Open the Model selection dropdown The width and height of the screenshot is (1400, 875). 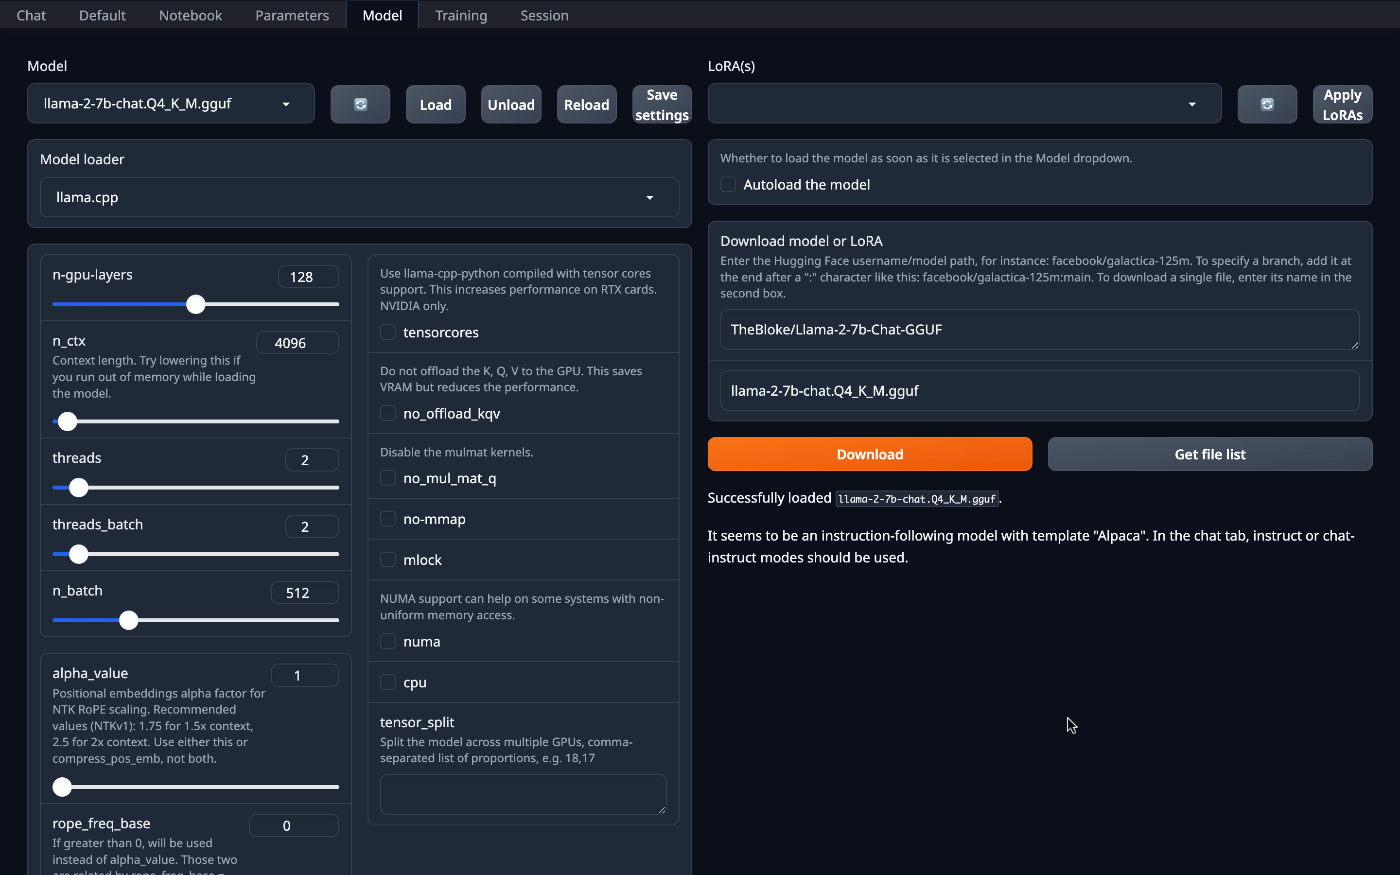(171, 104)
